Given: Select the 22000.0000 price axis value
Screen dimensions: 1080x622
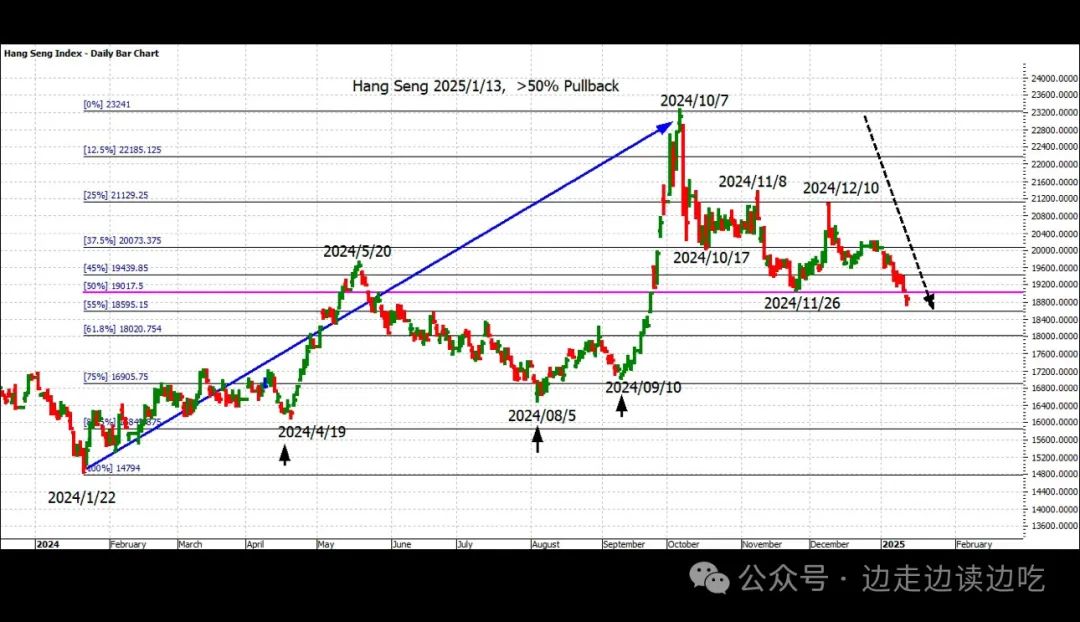Looking at the screenshot, I should point(1055,165).
